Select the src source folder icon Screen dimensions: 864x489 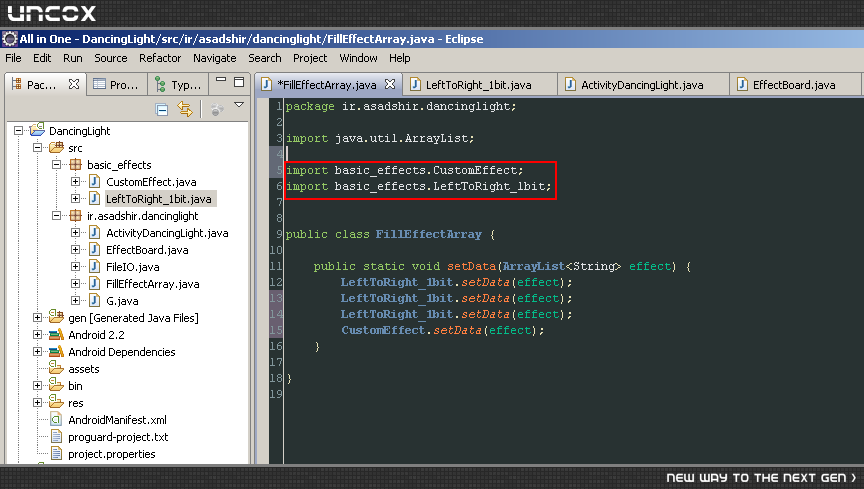click(x=56, y=147)
